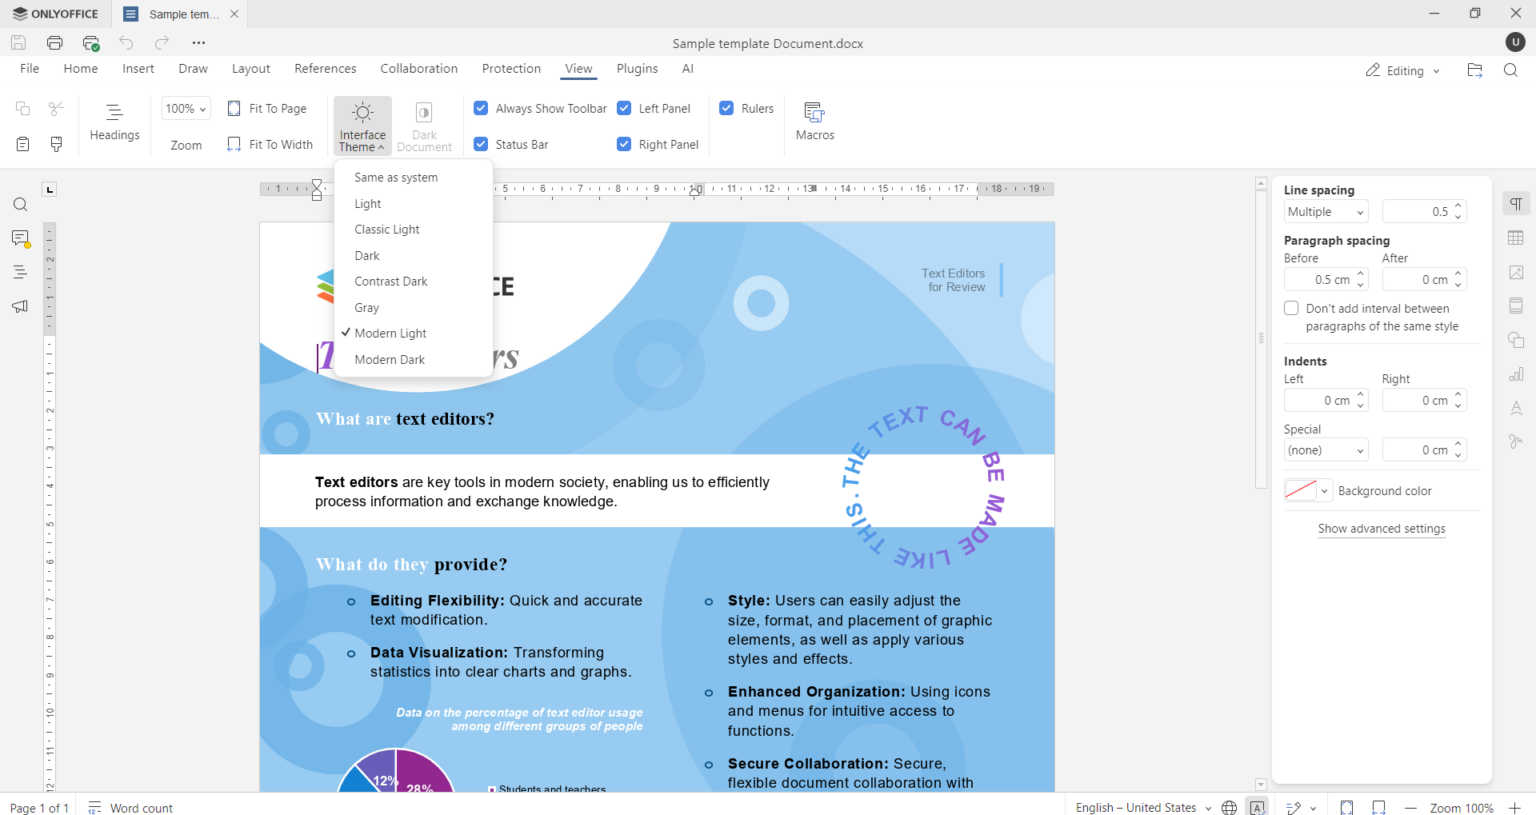
Task: Open the Paragraph settings panel
Action: click(x=1516, y=204)
